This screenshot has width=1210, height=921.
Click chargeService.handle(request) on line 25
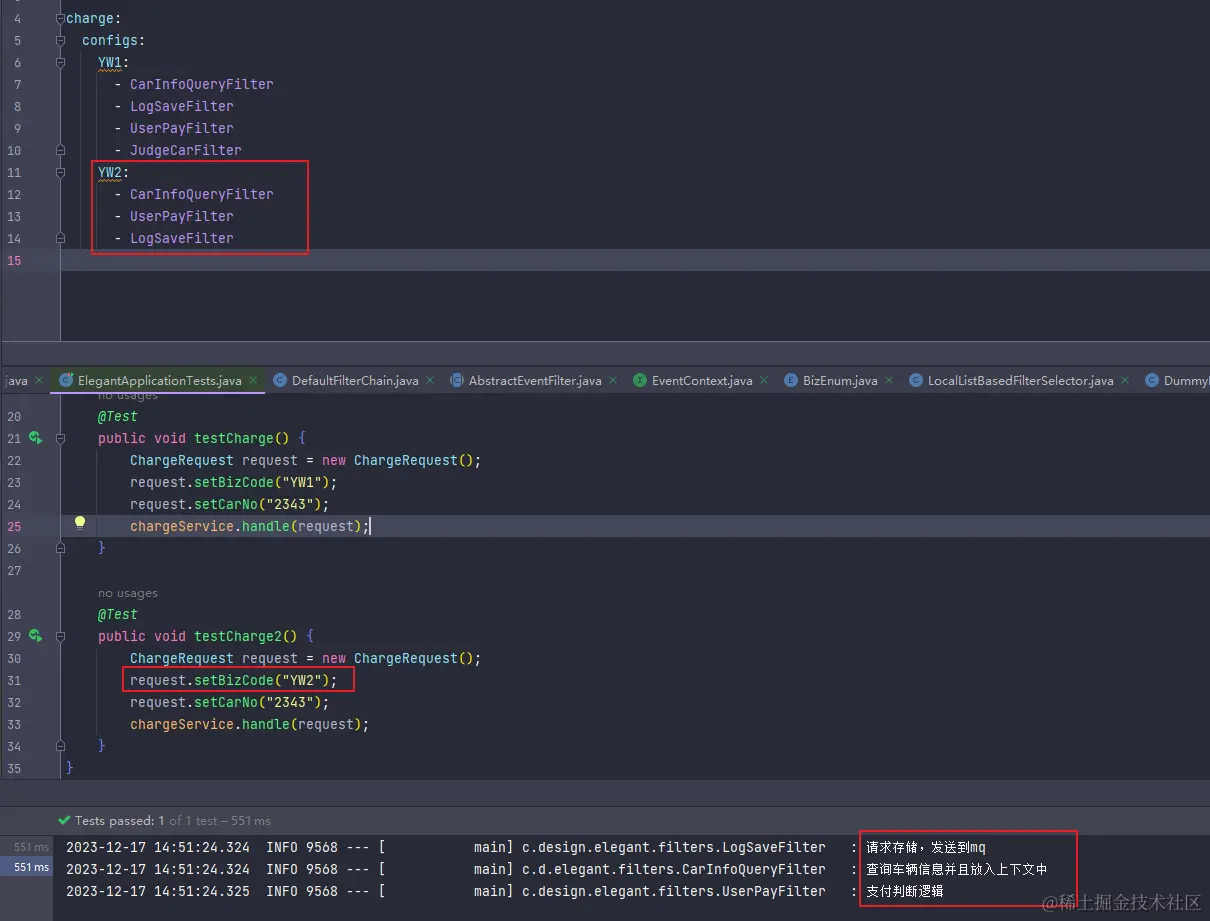(245, 526)
